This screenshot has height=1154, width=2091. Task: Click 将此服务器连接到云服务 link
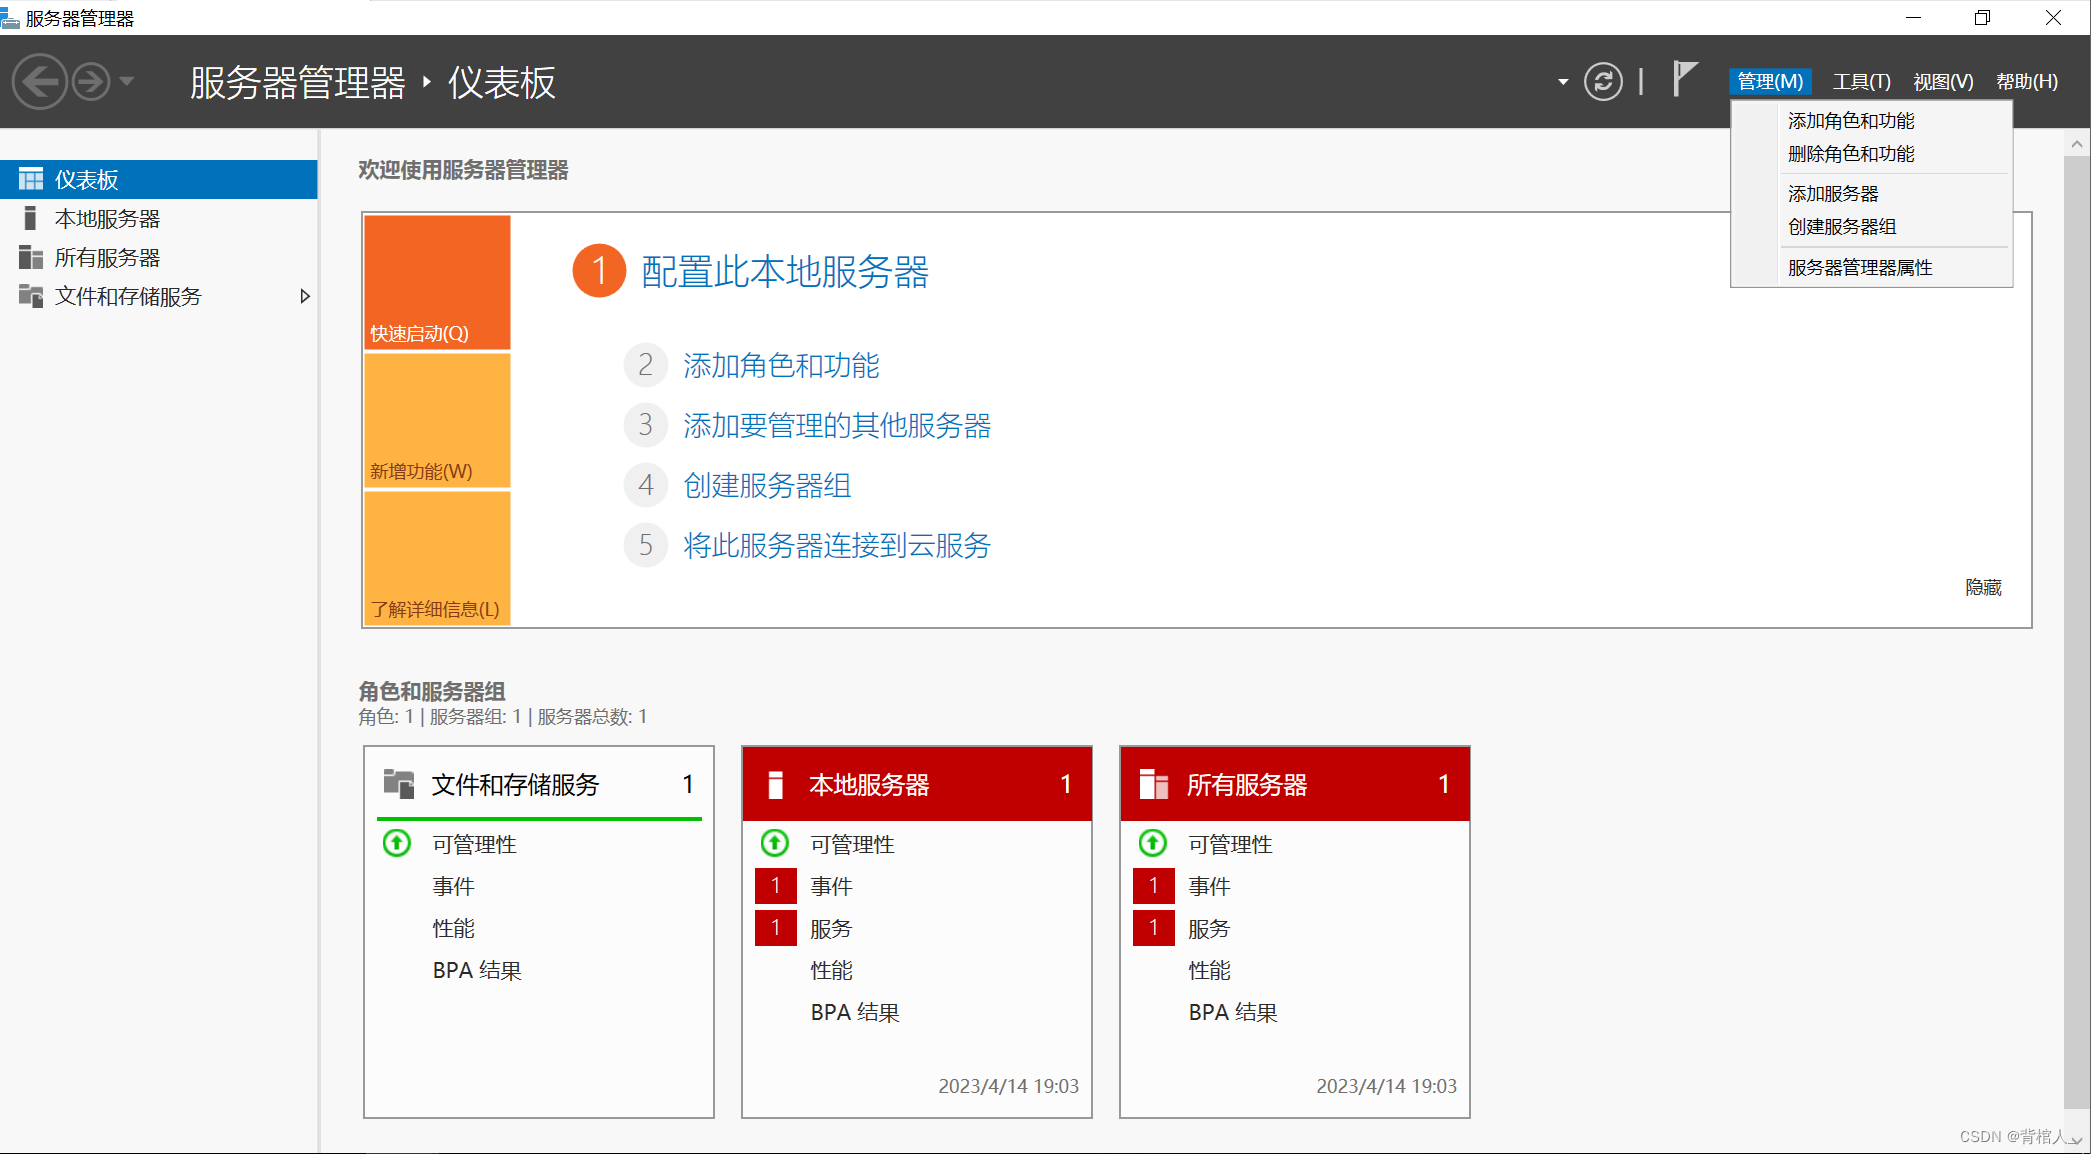click(x=837, y=546)
